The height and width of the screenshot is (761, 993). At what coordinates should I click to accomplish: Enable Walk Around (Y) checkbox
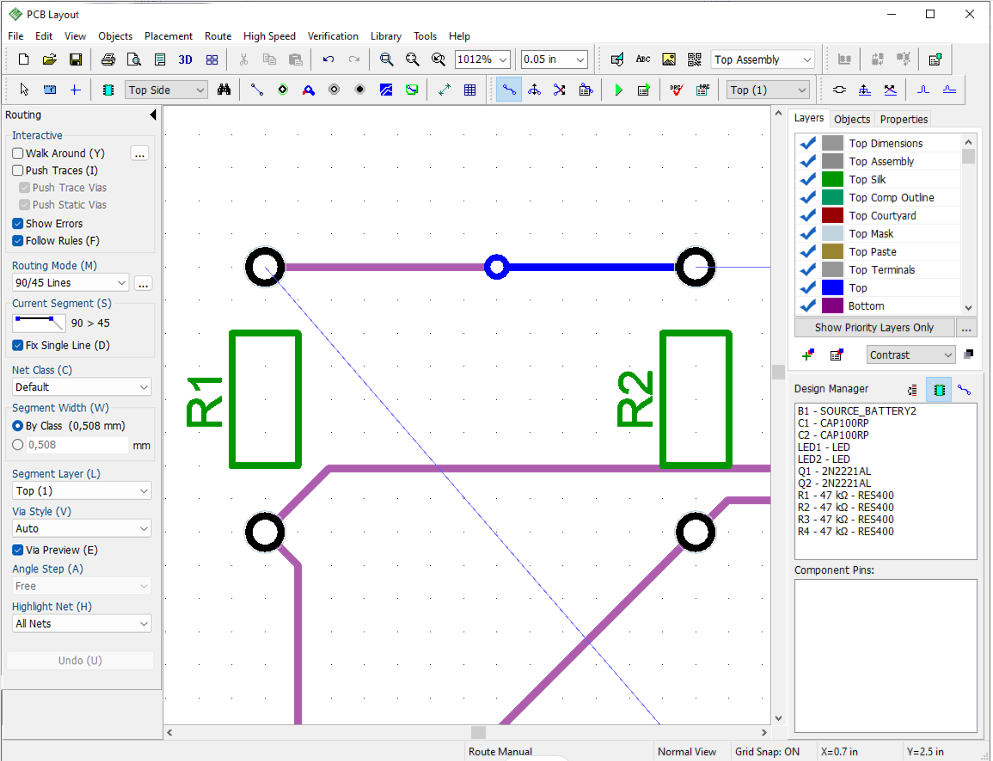pos(18,153)
